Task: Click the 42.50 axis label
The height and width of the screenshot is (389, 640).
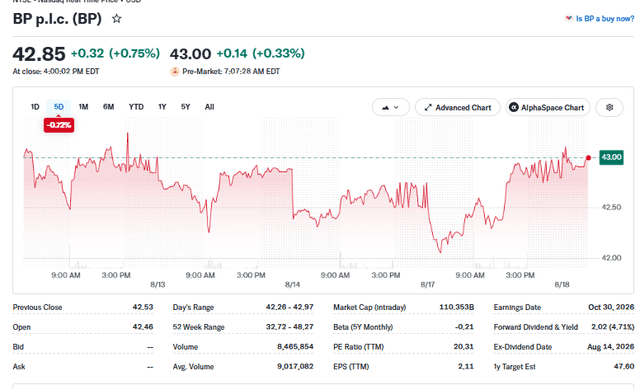Action: coord(611,207)
